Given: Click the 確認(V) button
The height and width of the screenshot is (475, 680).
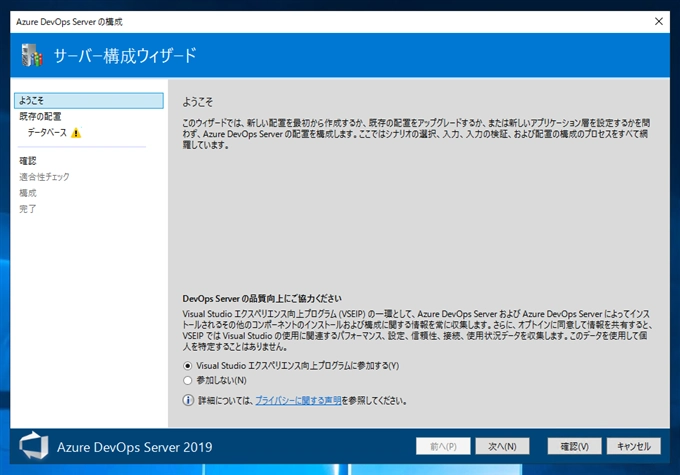Looking at the screenshot, I should coord(574,446).
